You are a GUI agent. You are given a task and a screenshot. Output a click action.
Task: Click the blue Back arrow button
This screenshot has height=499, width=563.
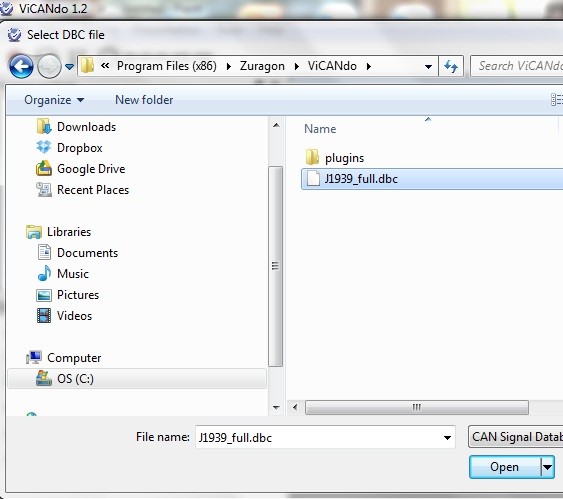click(21, 66)
